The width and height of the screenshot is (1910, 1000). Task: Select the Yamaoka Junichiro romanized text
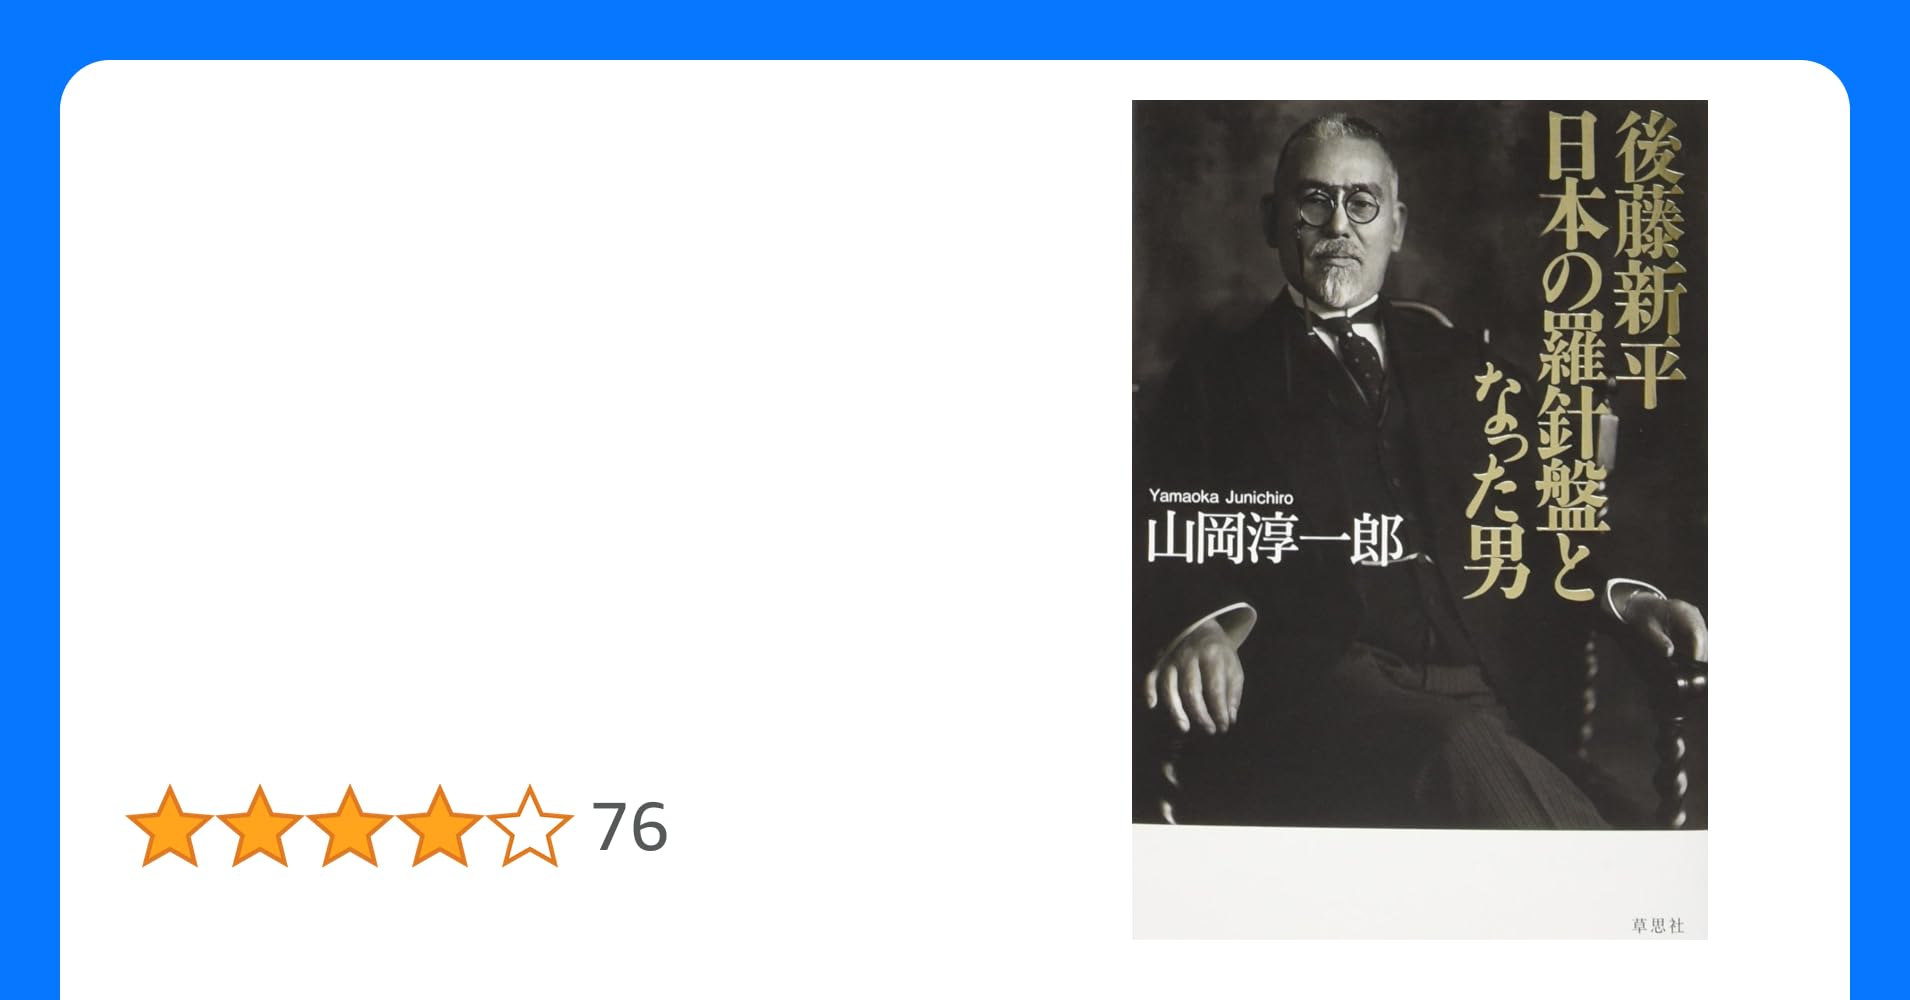(1221, 497)
